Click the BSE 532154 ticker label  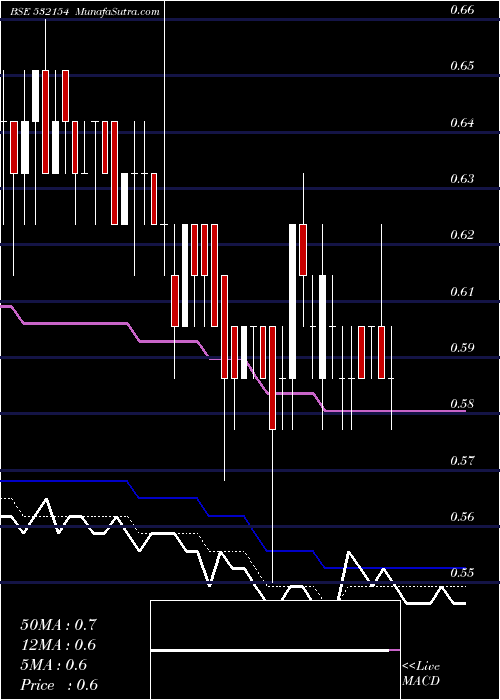tap(41, 12)
